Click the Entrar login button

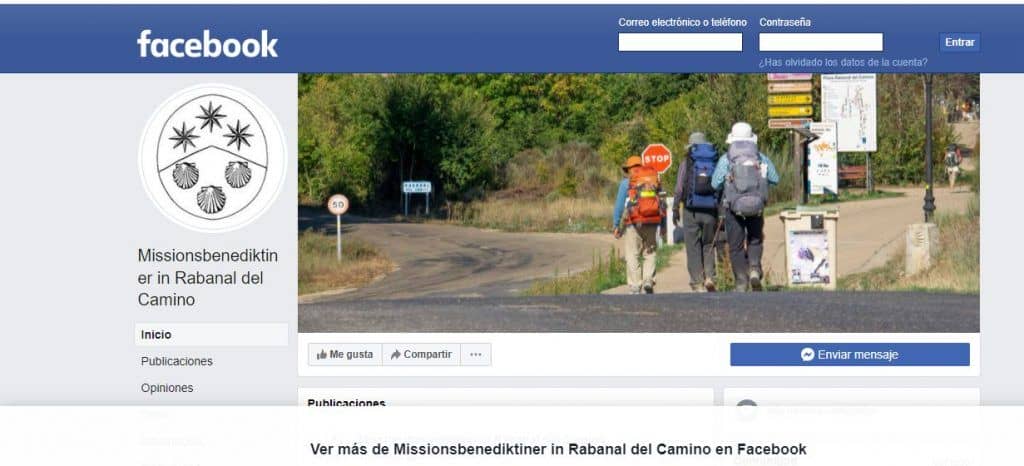[959, 42]
